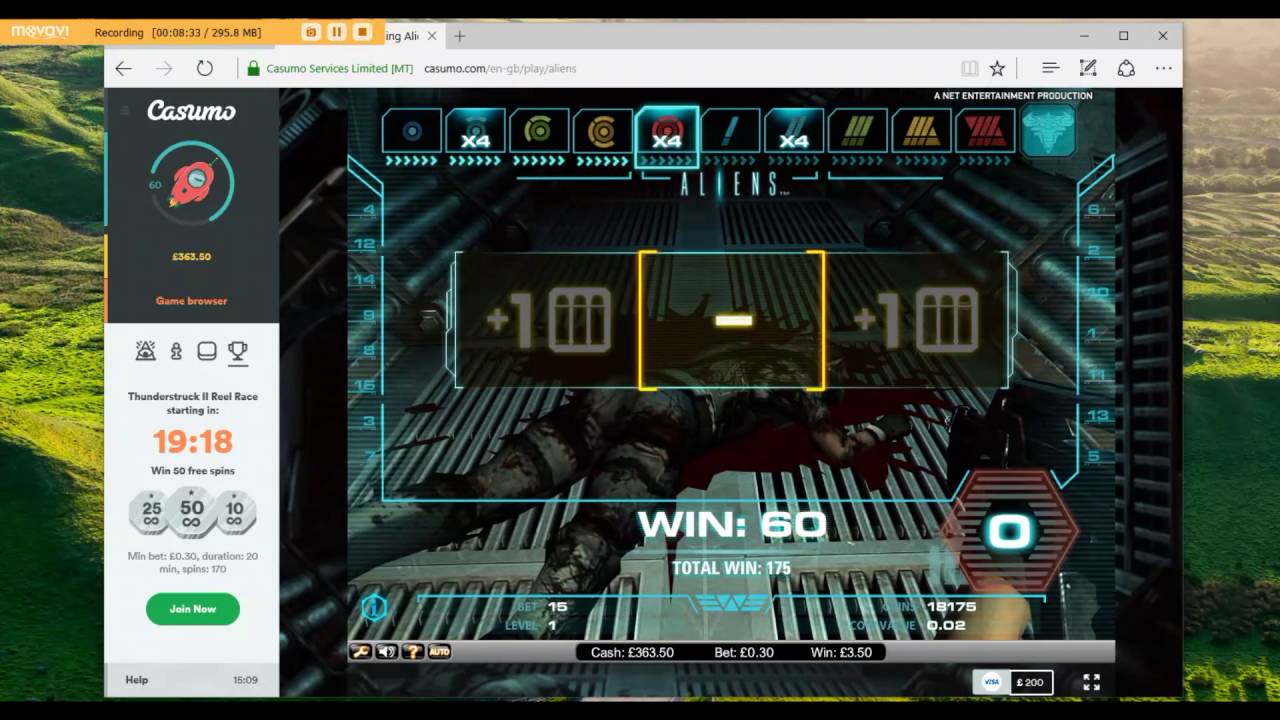Go back in the browser

tap(124, 68)
